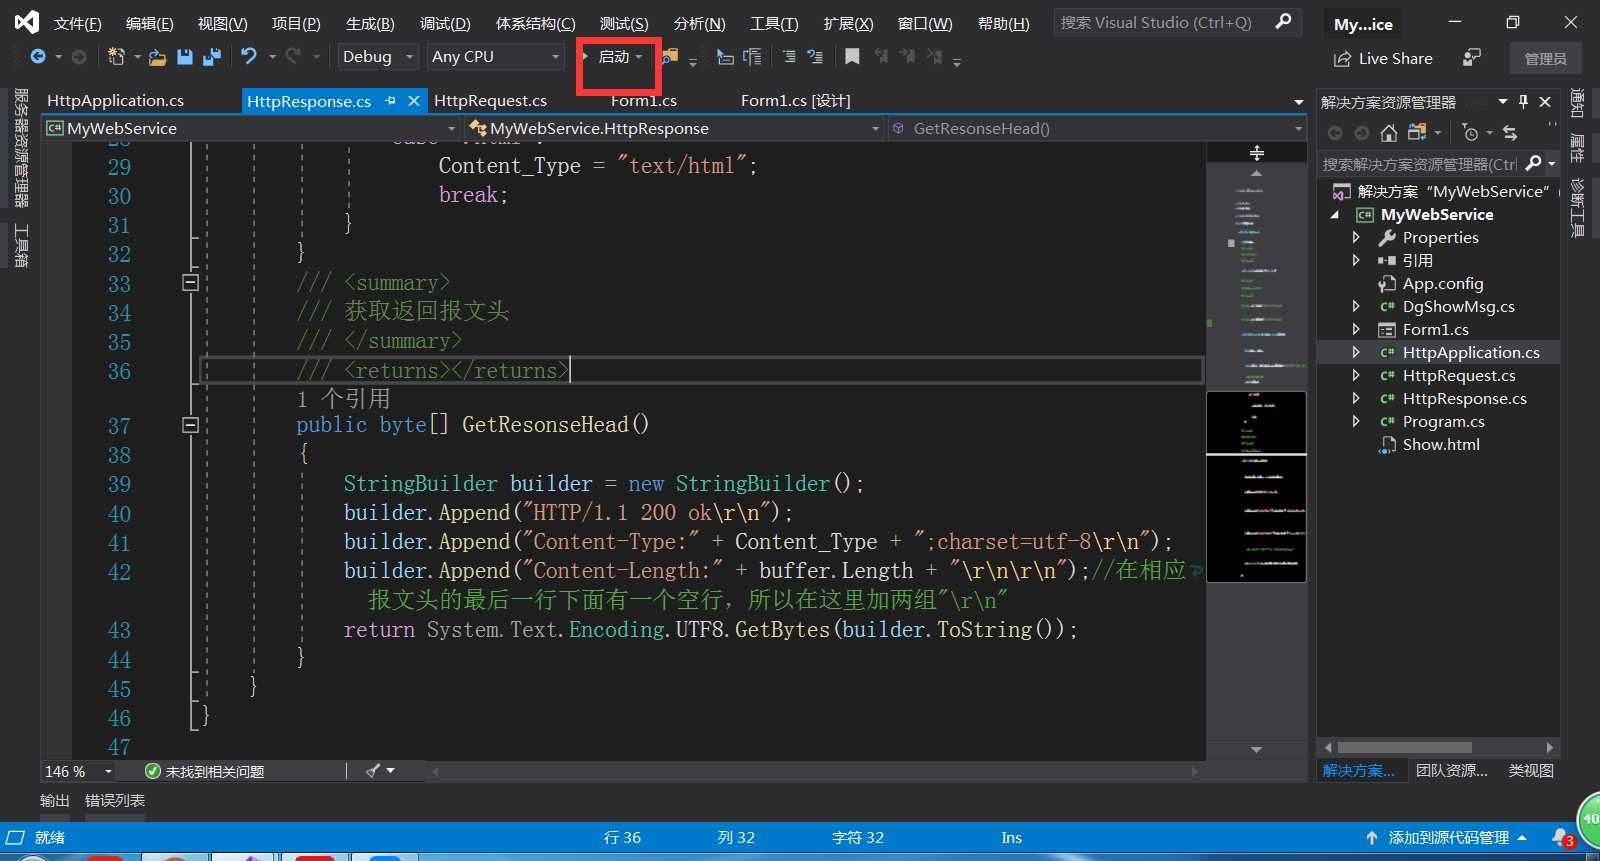The width and height of the screenshot is (1600, 861).
Task: Open the Any CPU platform dropdown
Action: tap(495, 57)
